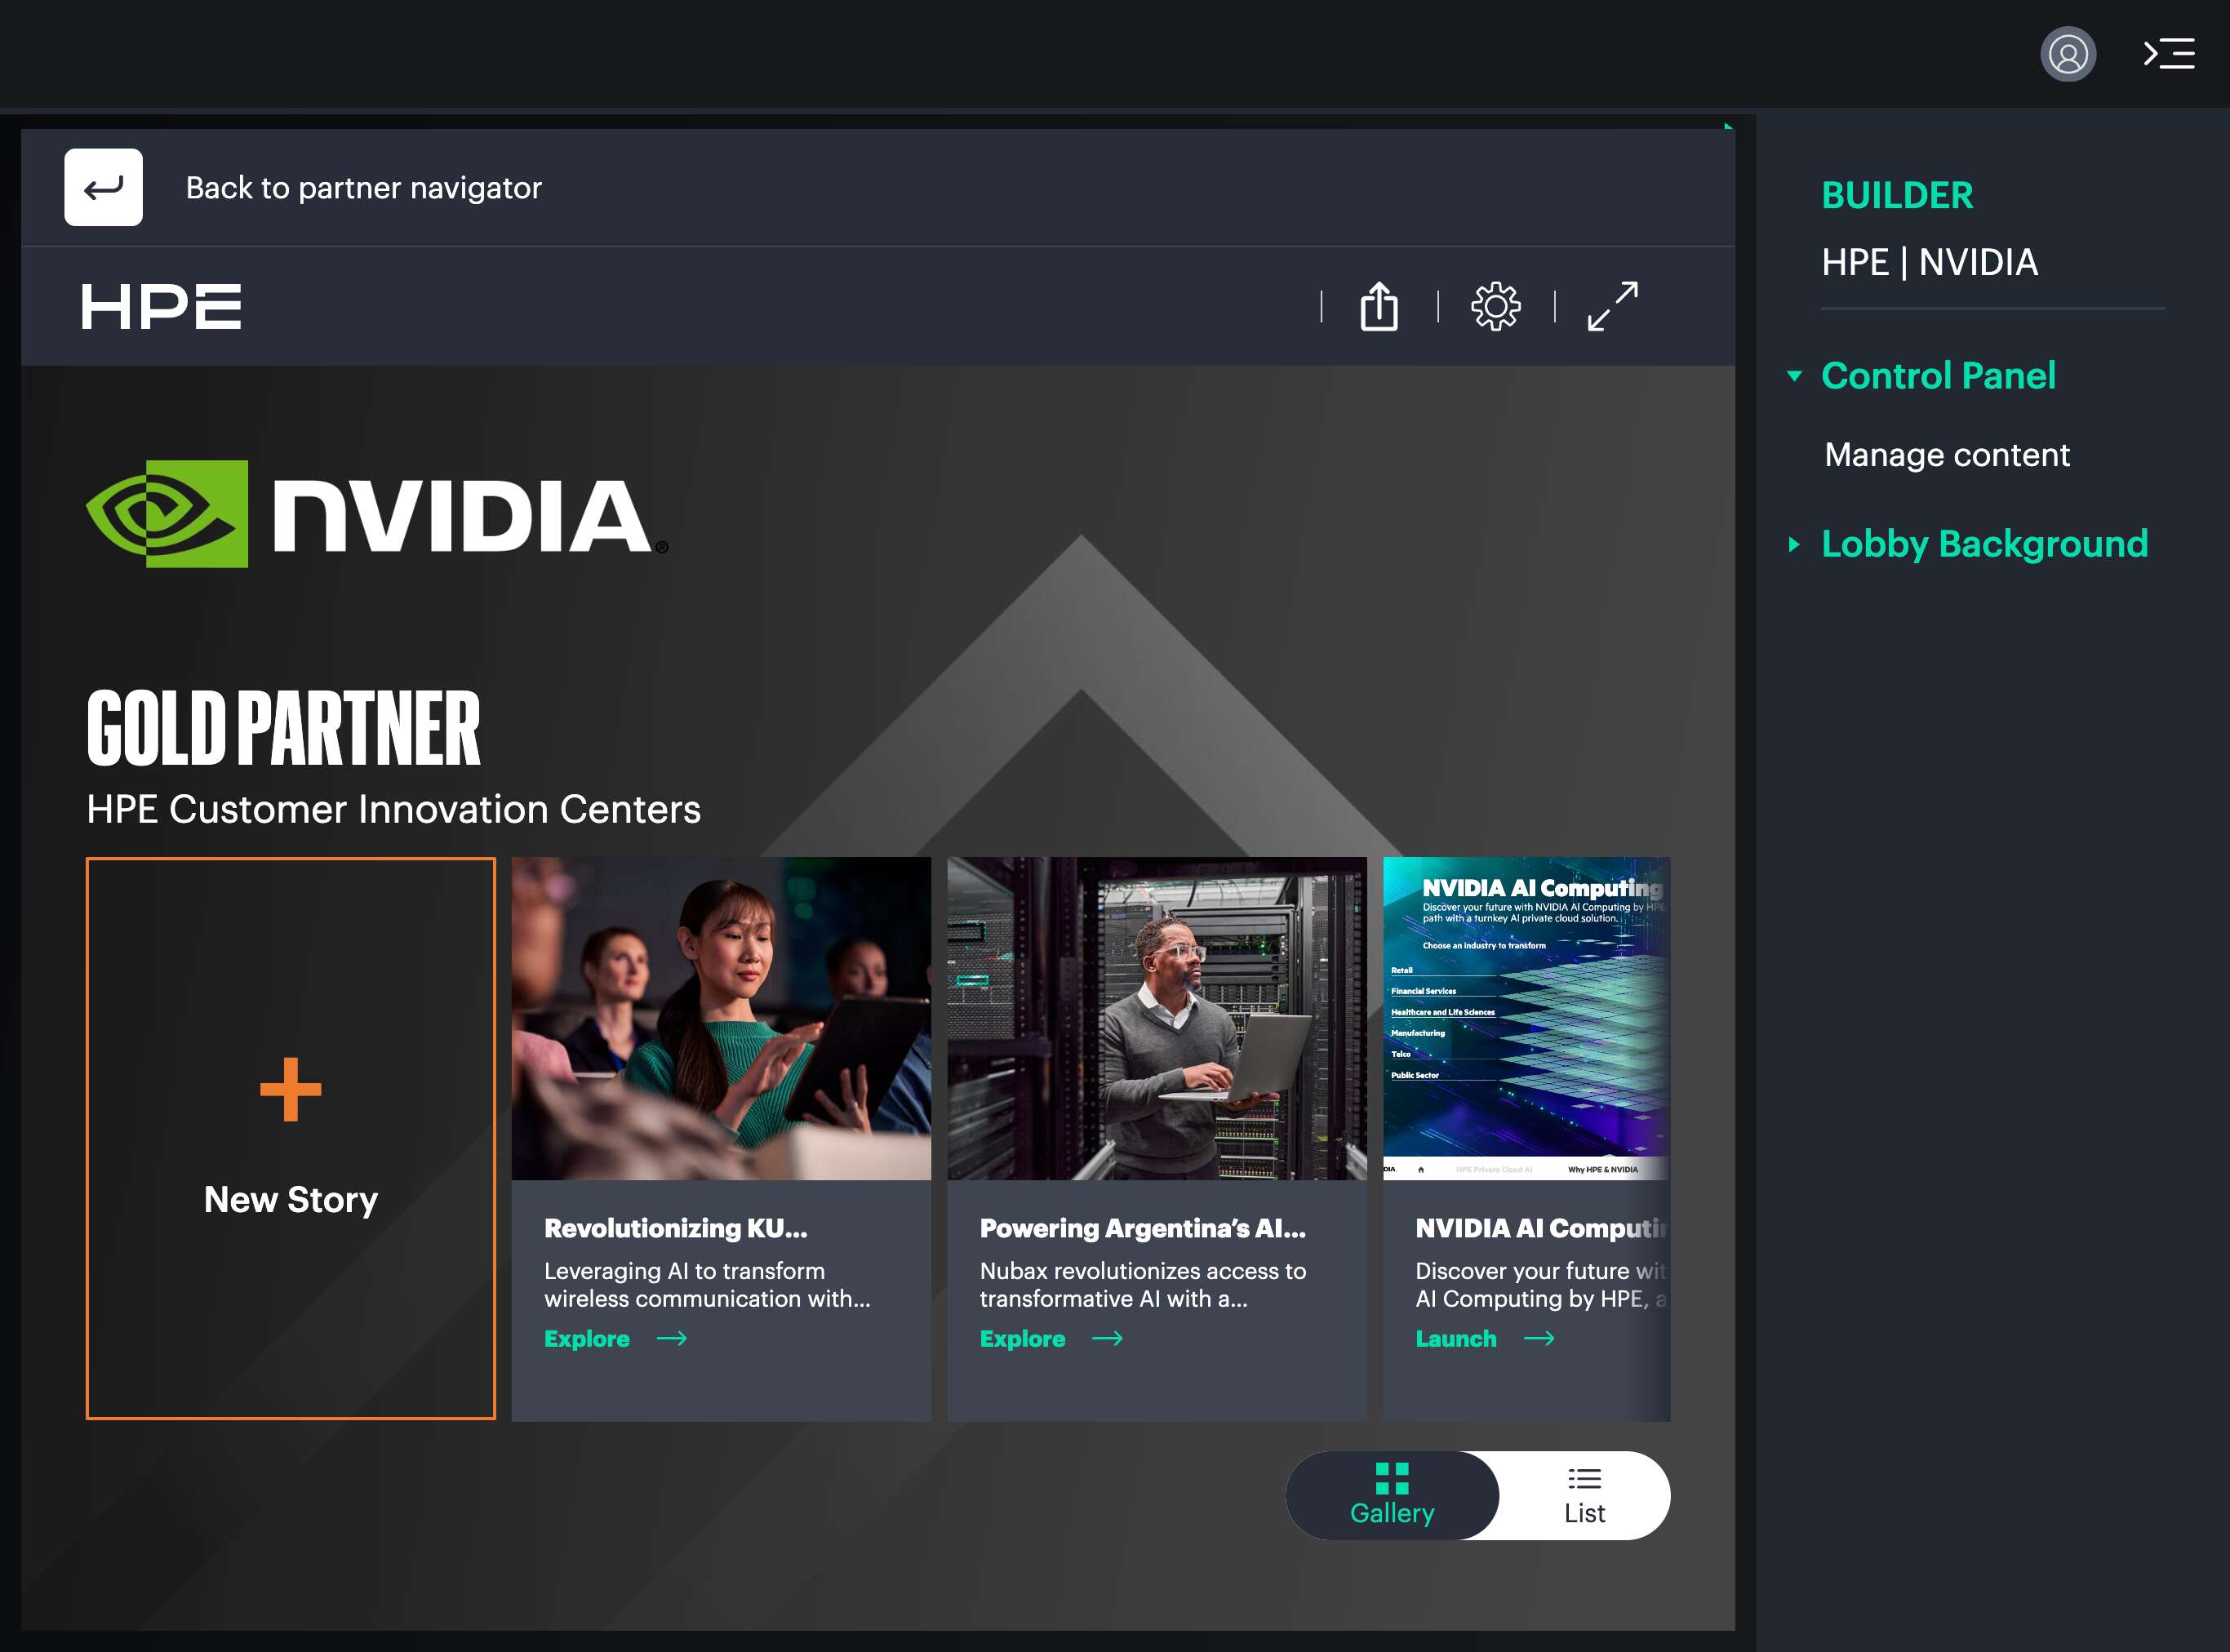This screenshot has height=1652, width=2230.
Task: Open the user profile icon
Action: click(x=2068, y=54)
